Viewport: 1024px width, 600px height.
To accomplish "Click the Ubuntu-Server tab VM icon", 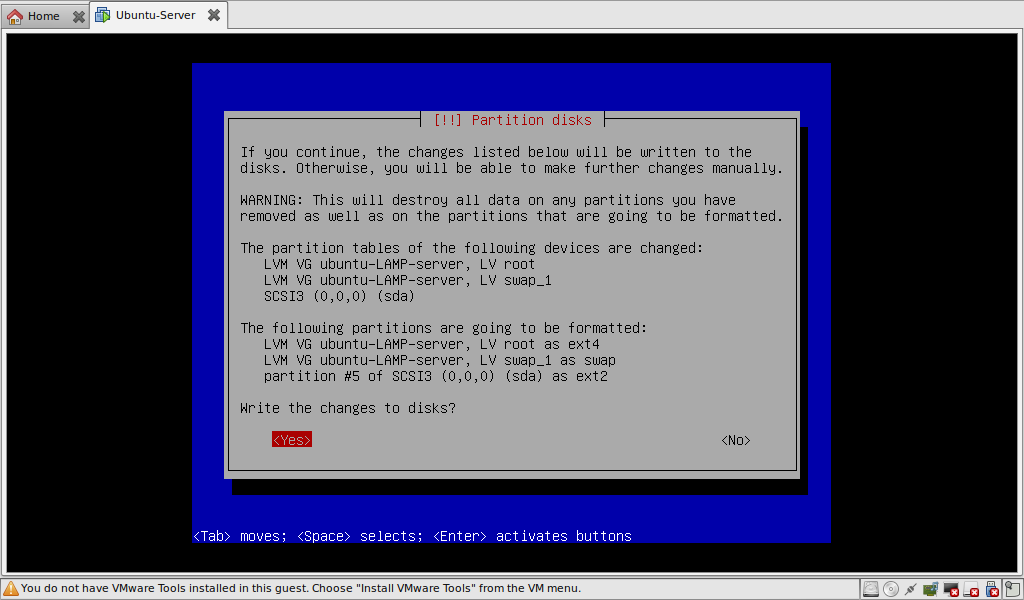I will [x=103, y=15].
